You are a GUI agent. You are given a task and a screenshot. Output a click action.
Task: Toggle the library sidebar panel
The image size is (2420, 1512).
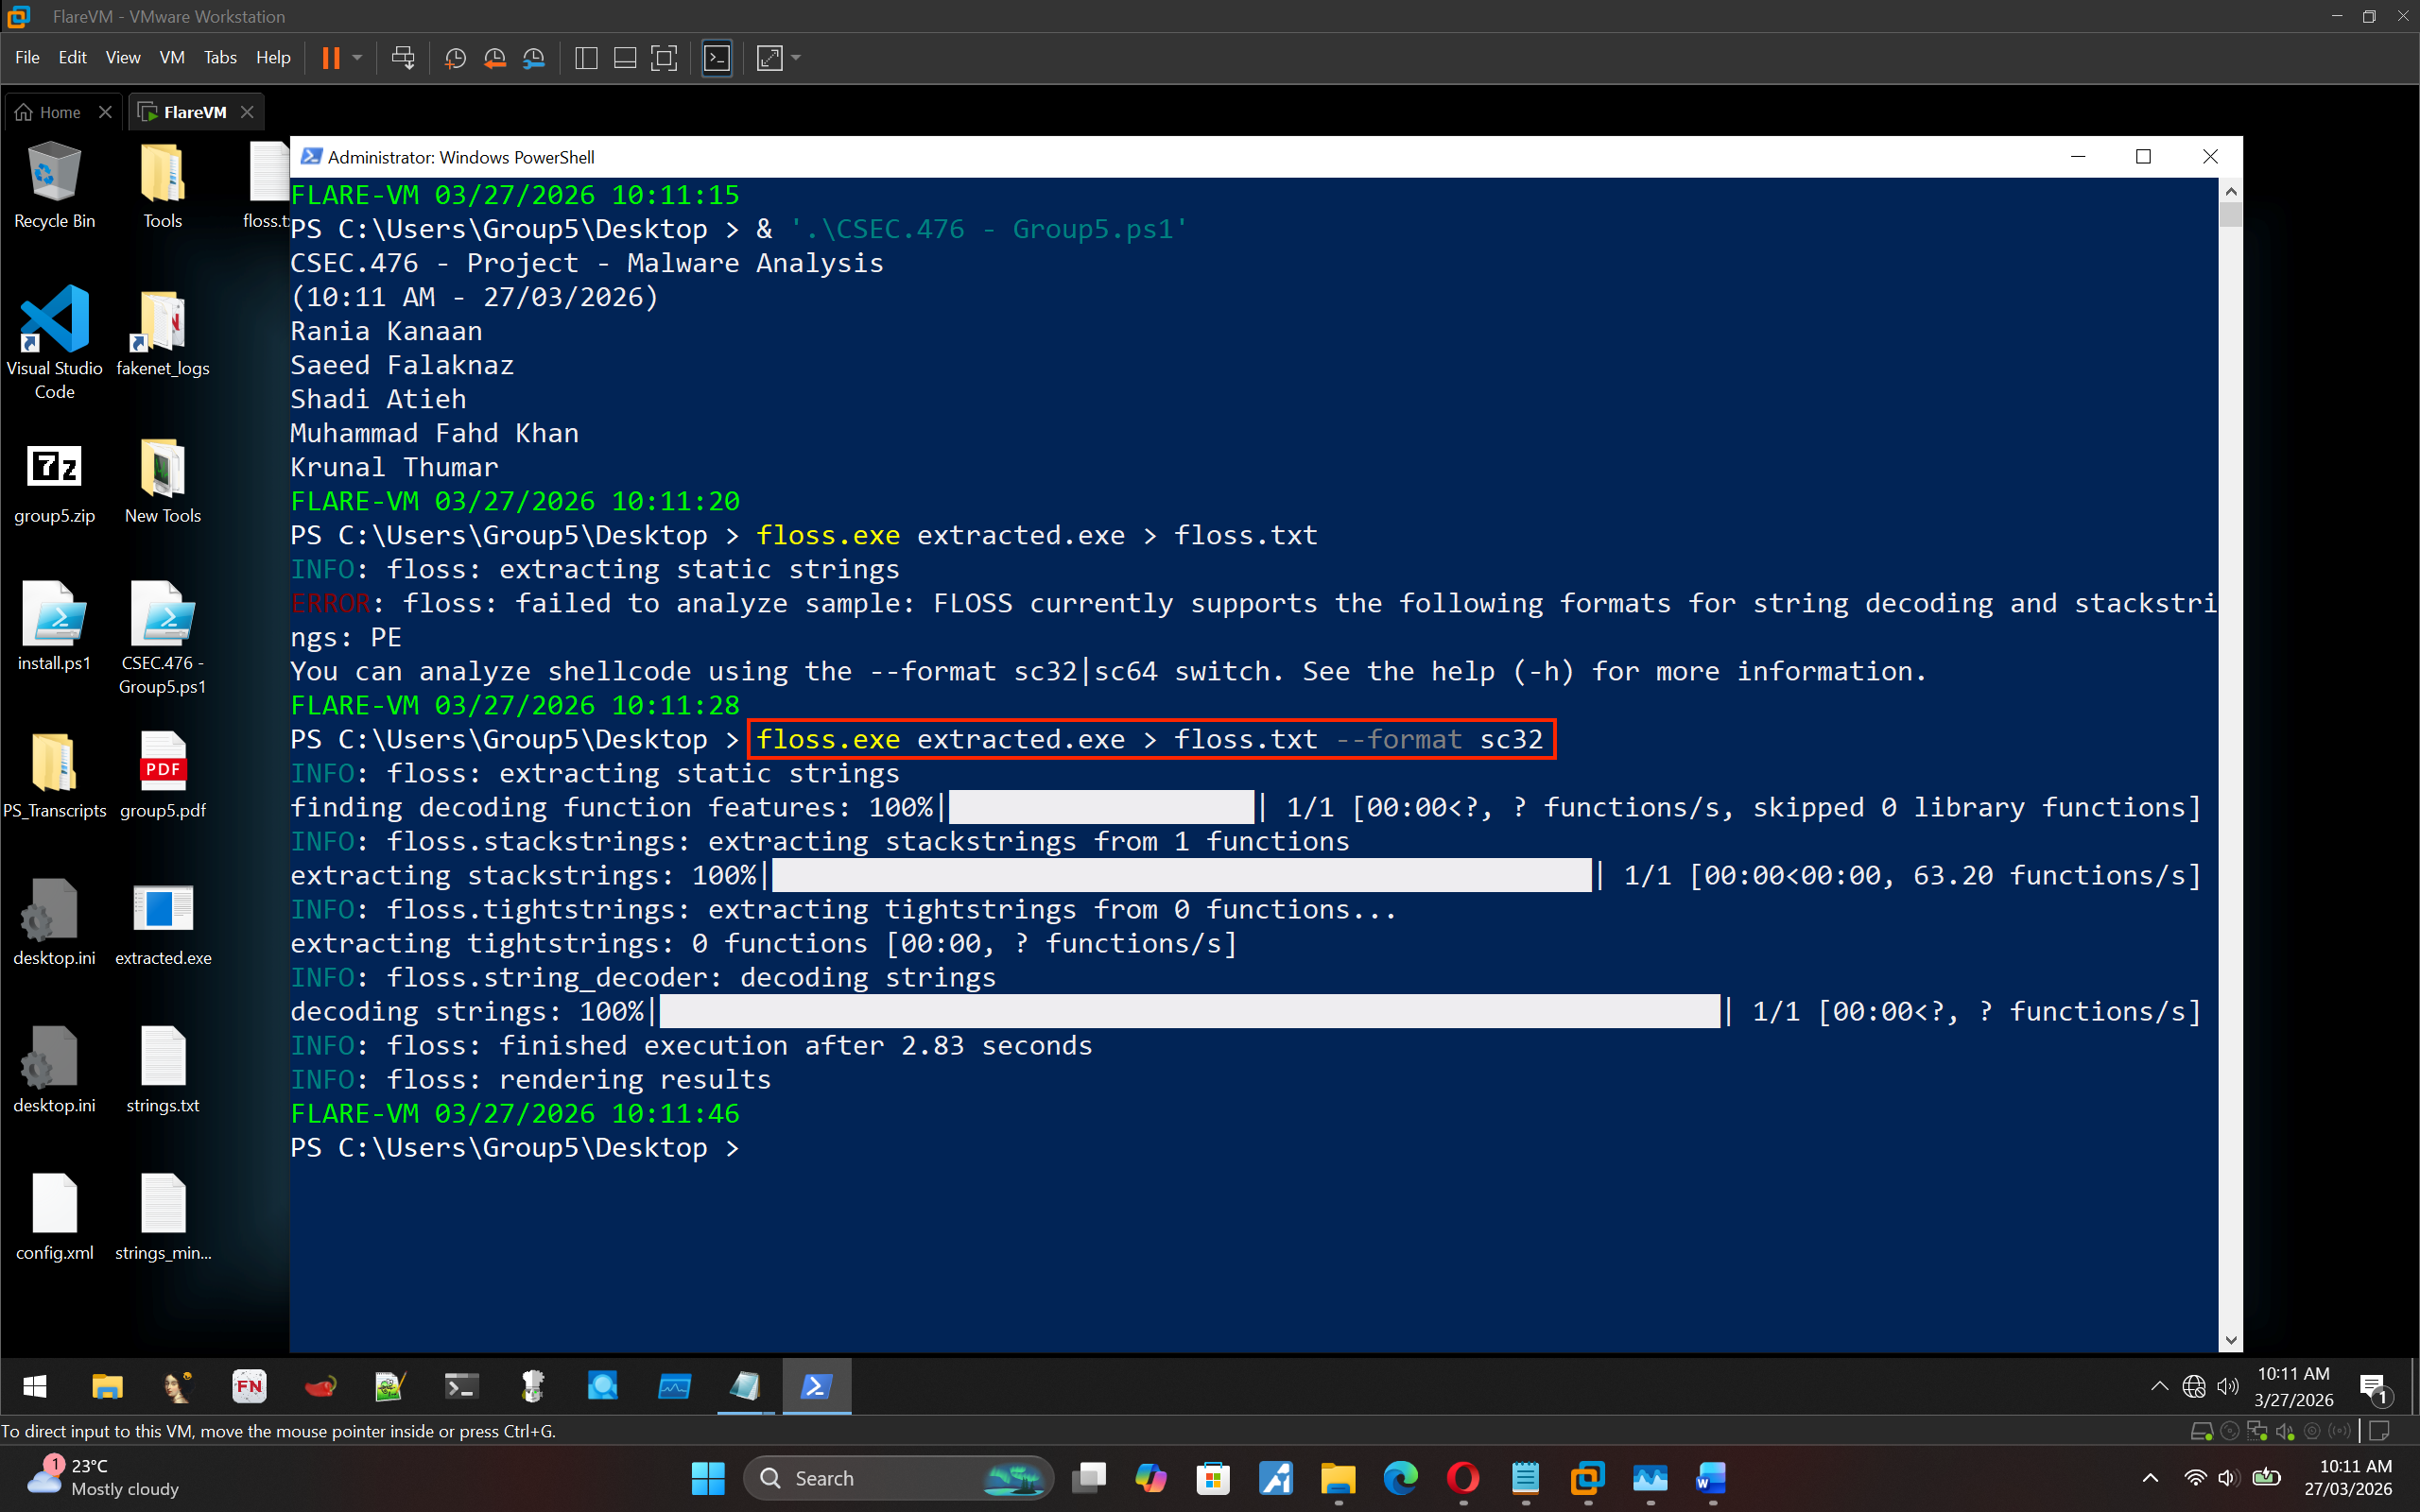(x=587, y=58)
